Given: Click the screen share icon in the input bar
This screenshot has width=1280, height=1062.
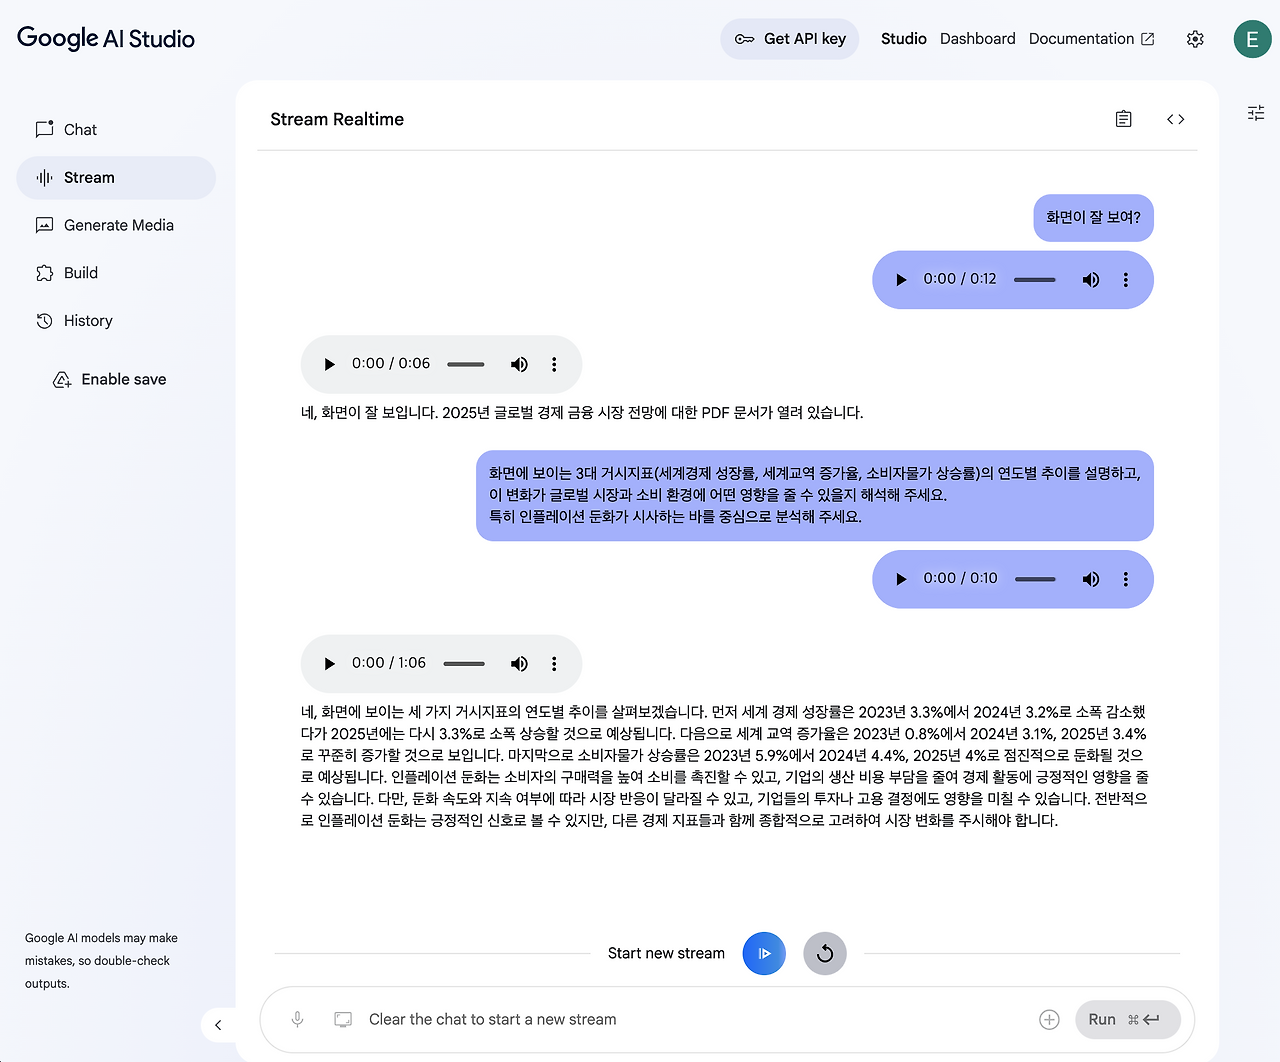Looking at the screenshot, I should pyautogui.click(x=343, y=1019).
